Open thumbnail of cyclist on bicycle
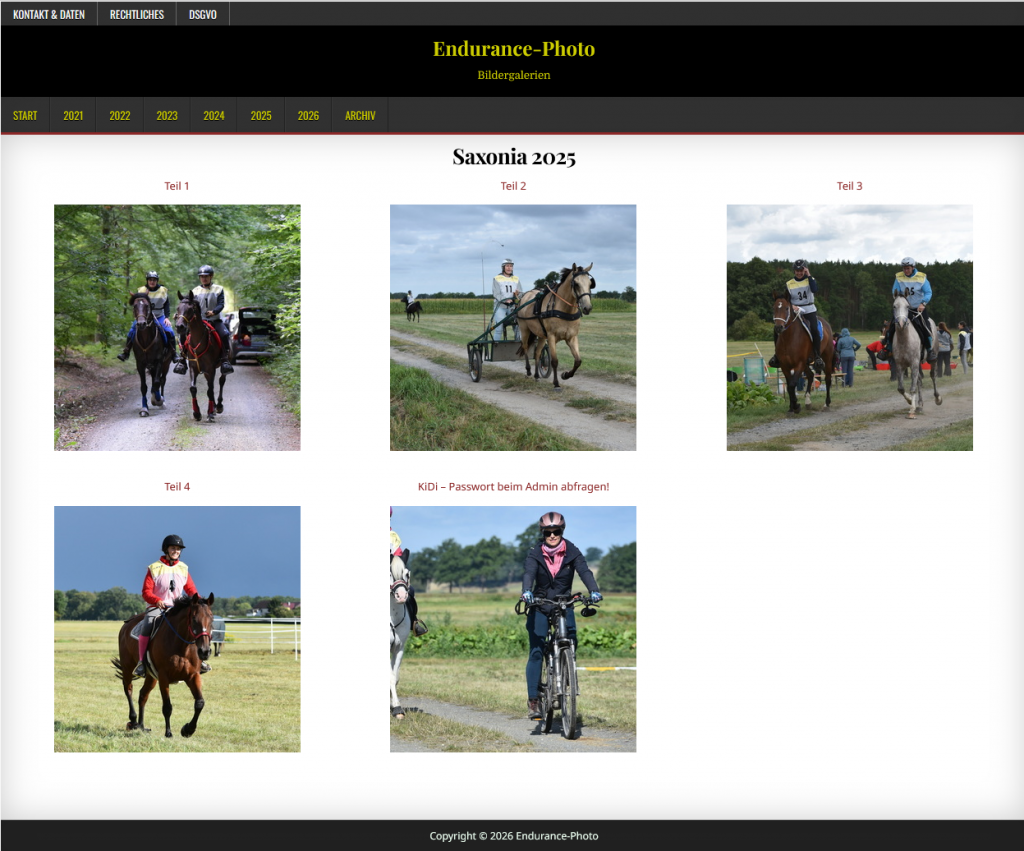1024x851 pixels. [x=513, y=629]
